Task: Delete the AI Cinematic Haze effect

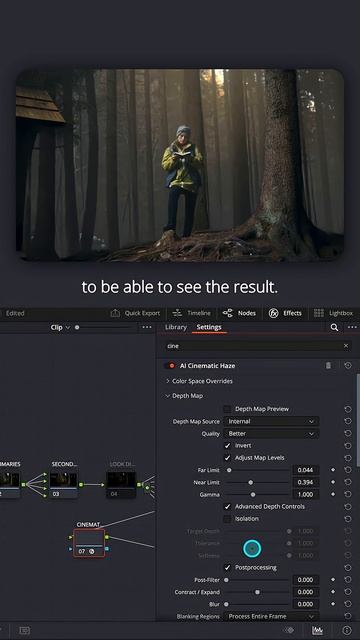Action: pos(328,366)
